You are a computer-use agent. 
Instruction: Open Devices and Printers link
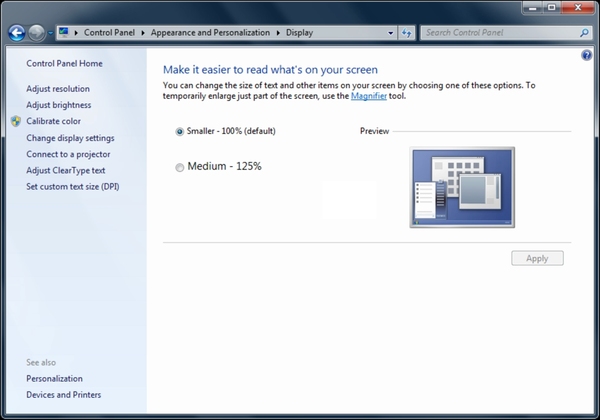64,394
